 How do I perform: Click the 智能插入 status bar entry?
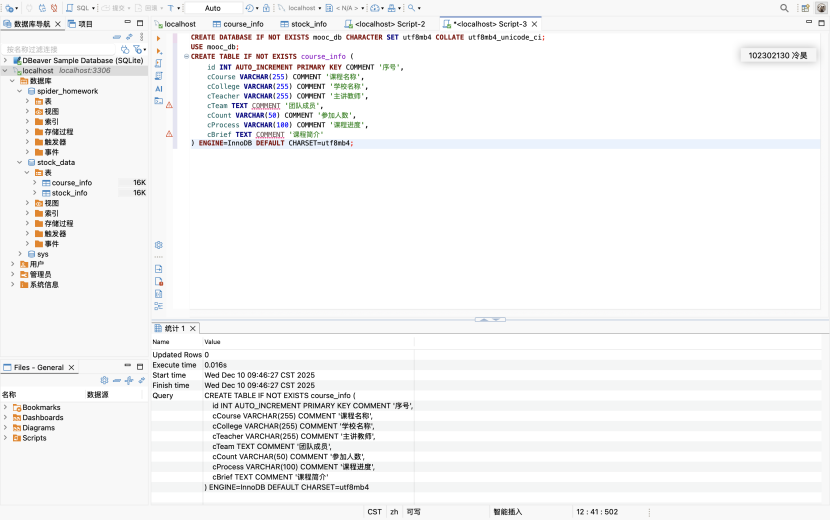click(508, 512)
